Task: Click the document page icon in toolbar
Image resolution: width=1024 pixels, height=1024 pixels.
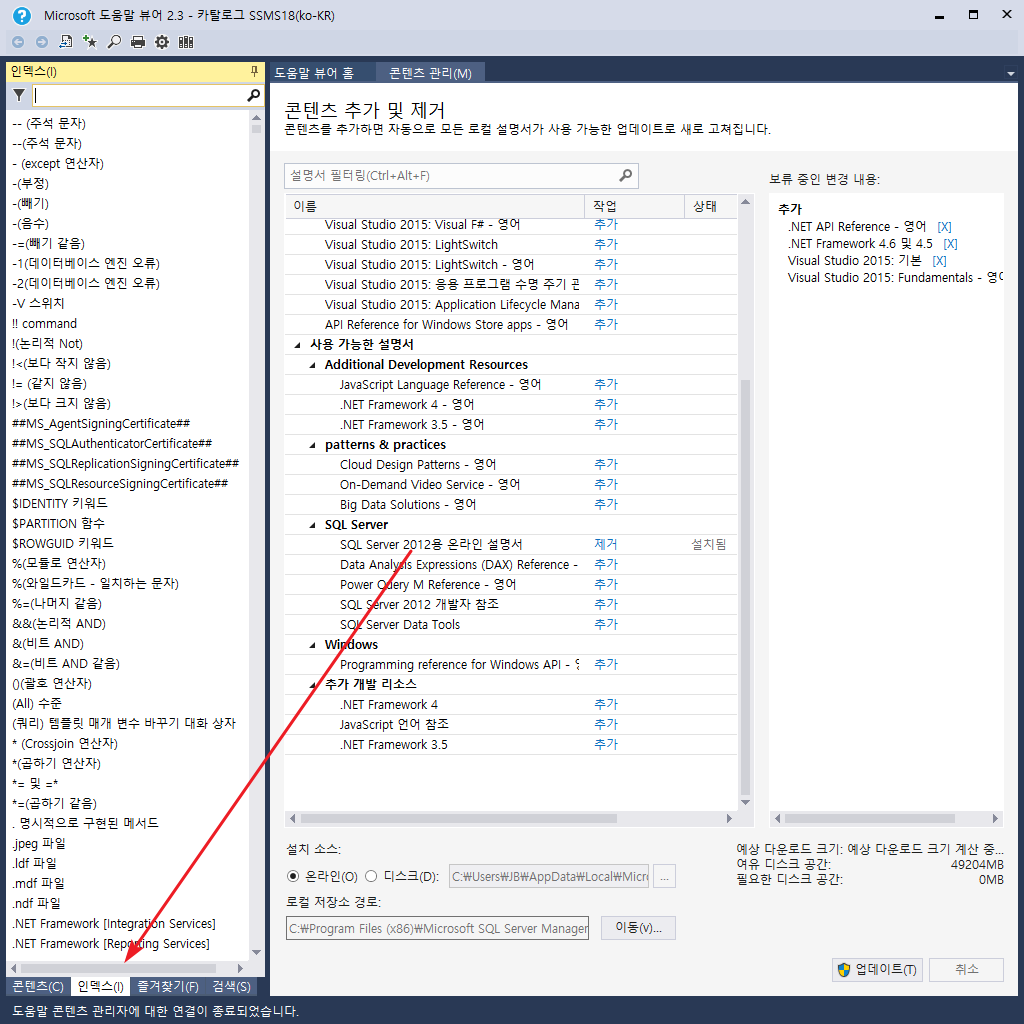Action: (66, 42)
